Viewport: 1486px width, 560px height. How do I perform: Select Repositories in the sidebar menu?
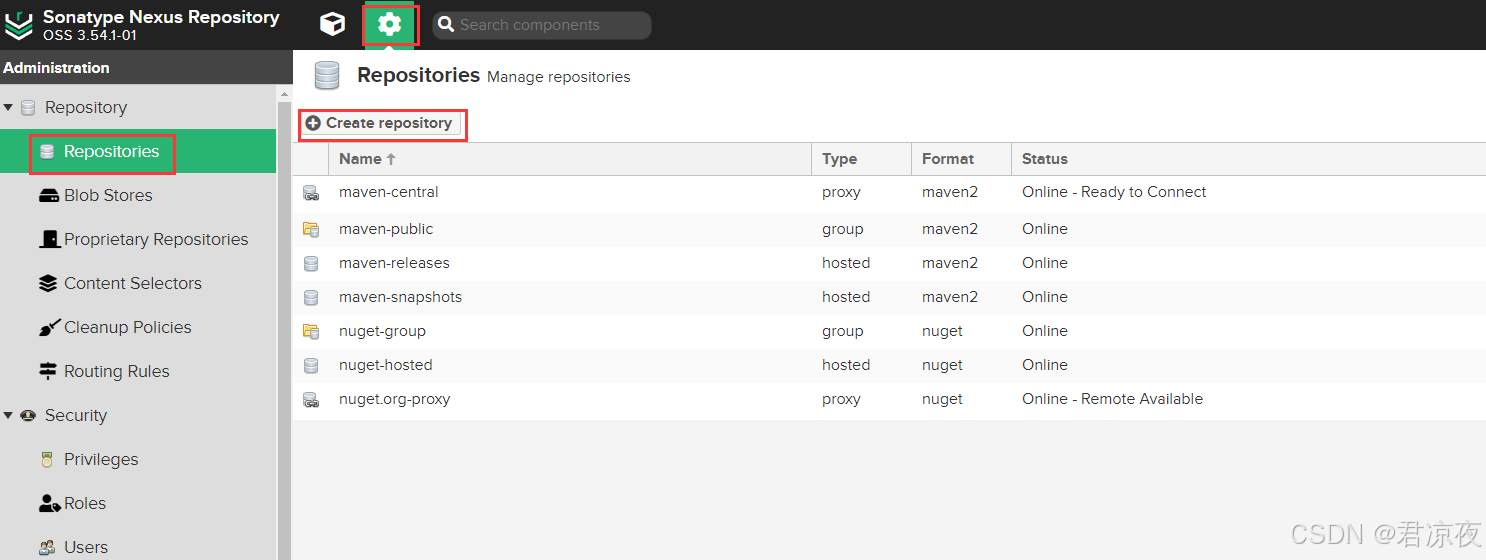111,151
